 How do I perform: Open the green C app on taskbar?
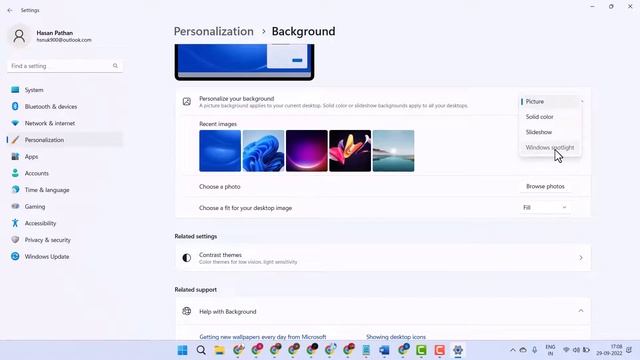(x=421, y=350)
